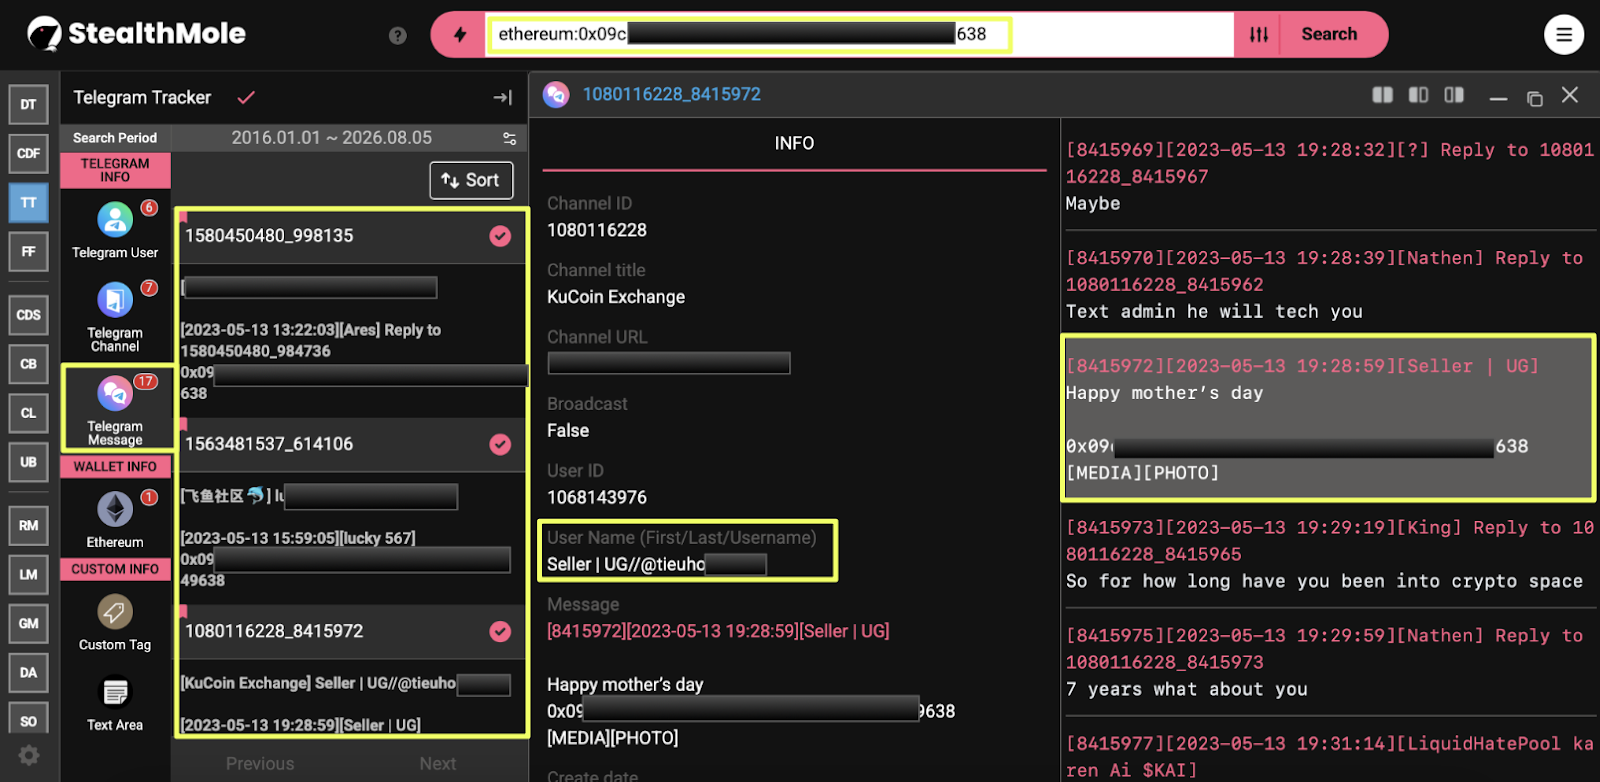
Task: Minimize the message detail panel
Action: point(1498,97)
